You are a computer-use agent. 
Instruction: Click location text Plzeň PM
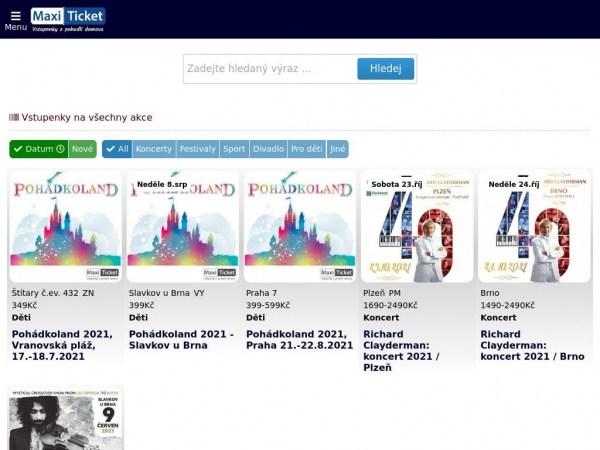pyautogui.click(x=382, y=293)
